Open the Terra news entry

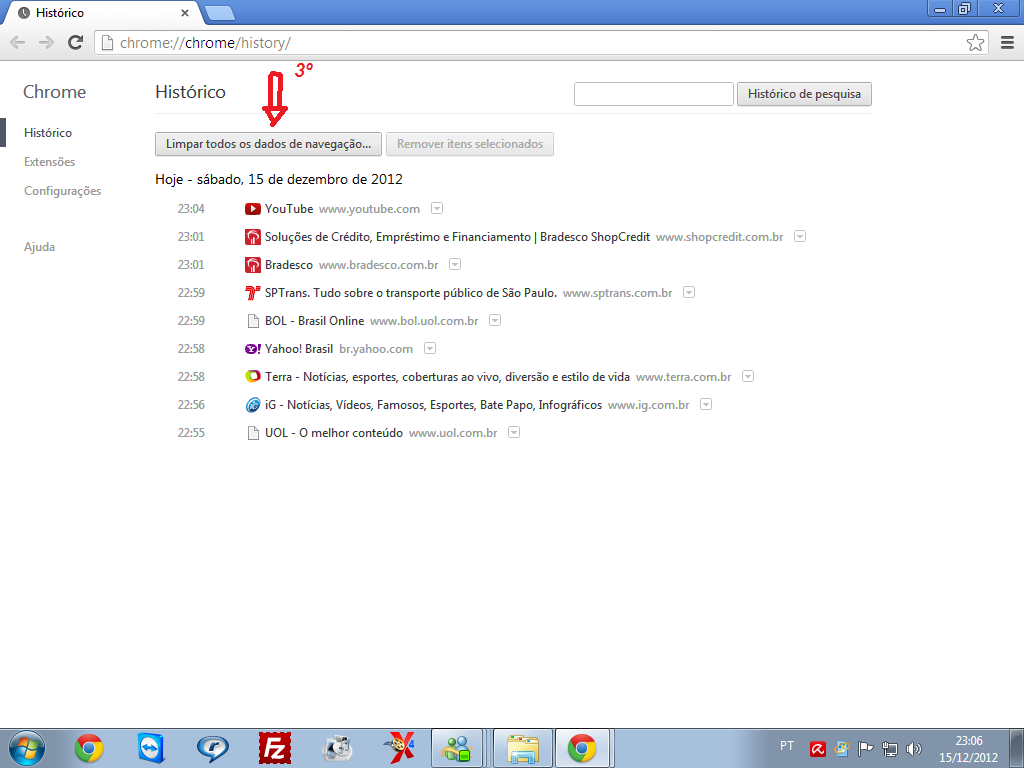point(447,377)
